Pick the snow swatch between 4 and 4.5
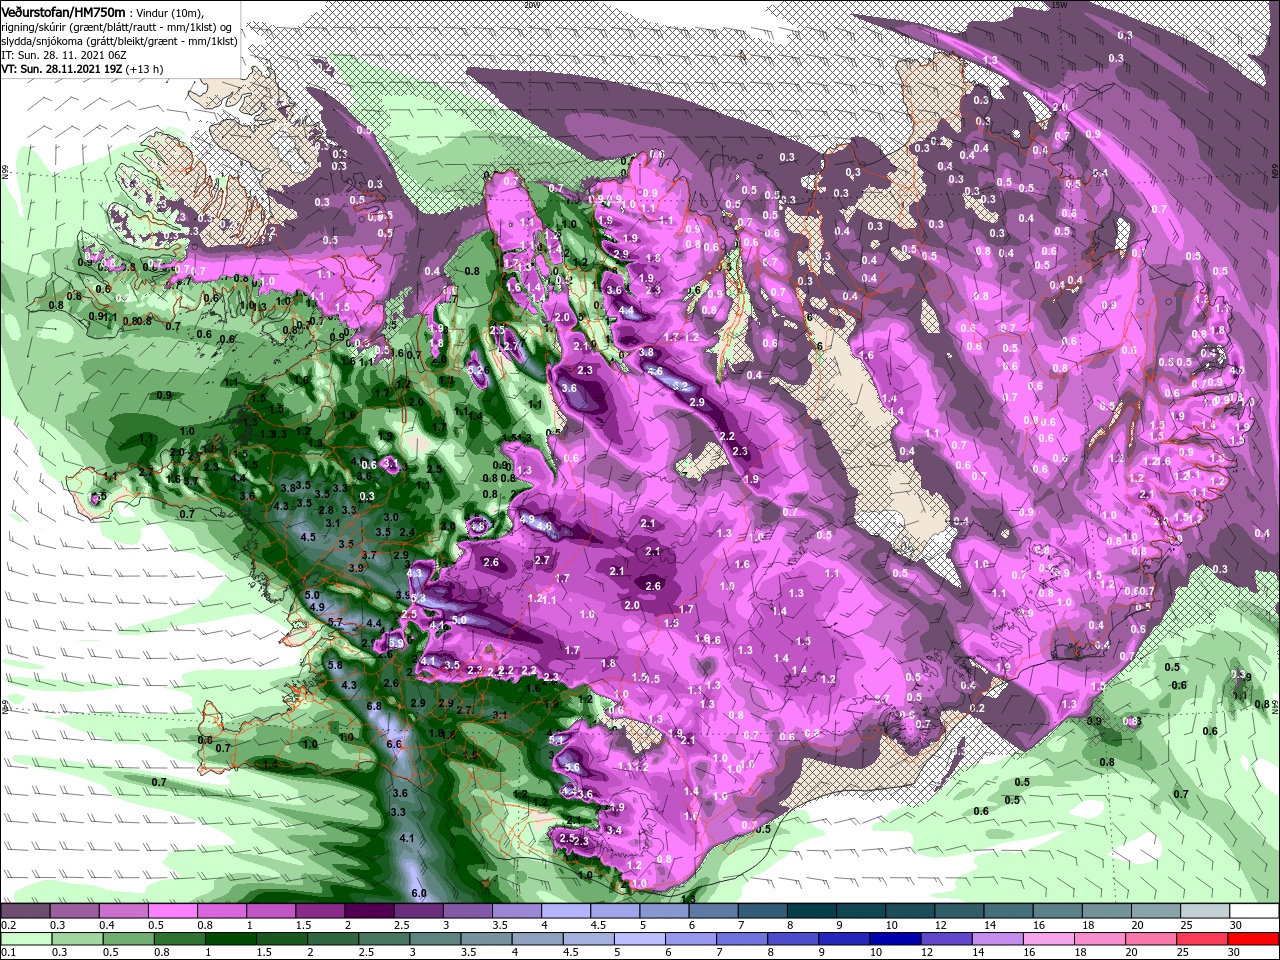Viewport: 1280px width, 960px height. tap(566, 911)
